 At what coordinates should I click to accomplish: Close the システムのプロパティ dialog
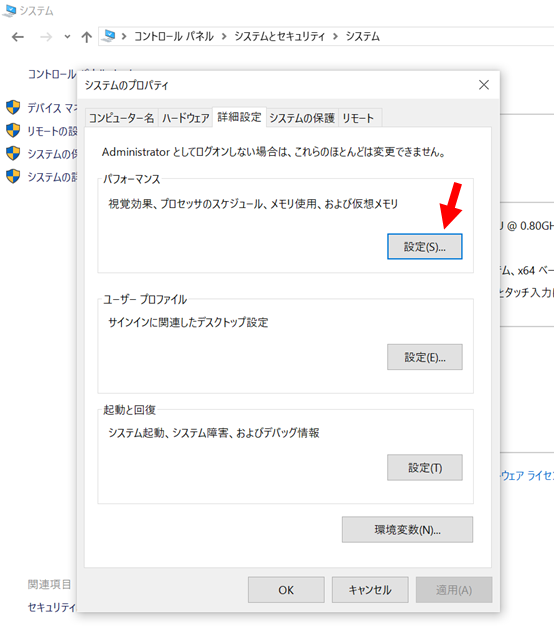pyautogui.click(x=484, y=85)
